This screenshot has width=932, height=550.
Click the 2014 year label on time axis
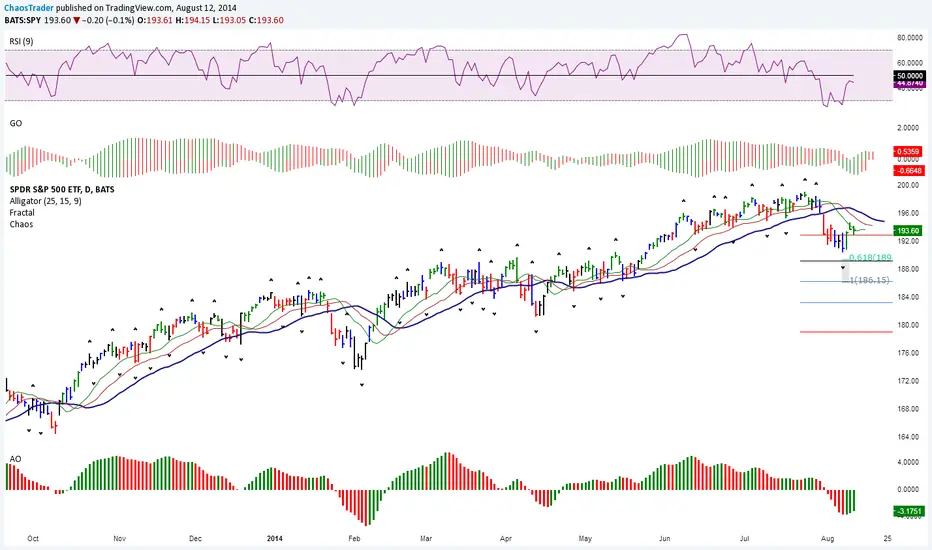275,539
